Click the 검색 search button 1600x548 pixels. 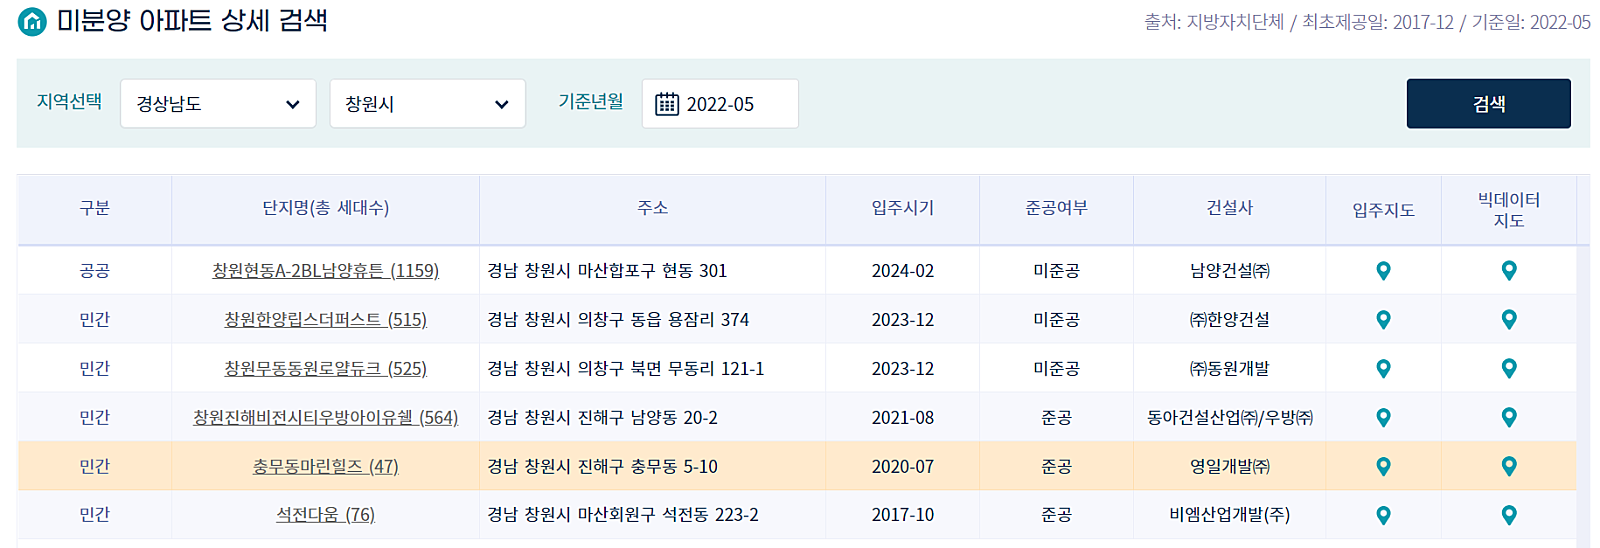[1489, 104]
